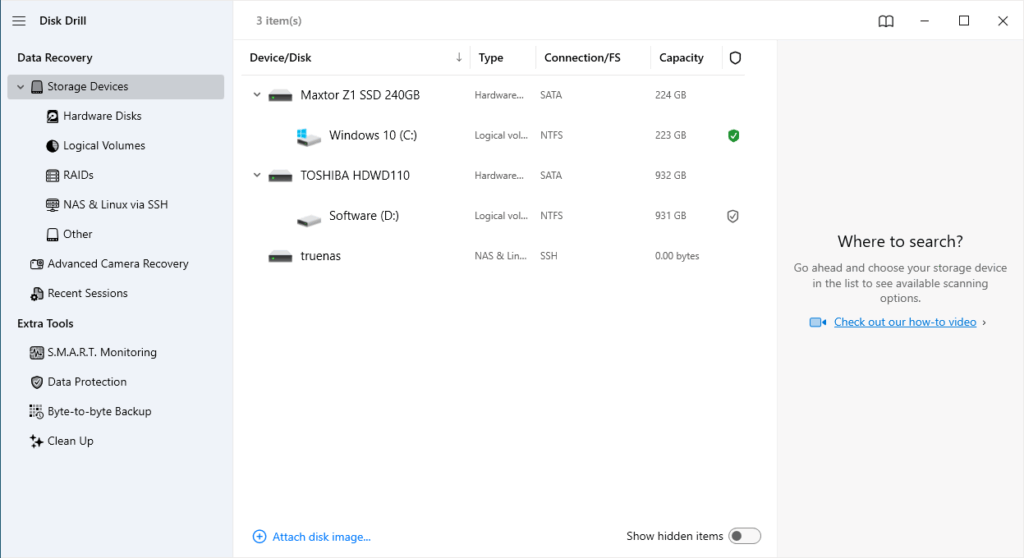
Task: Collapse the Storage Devices sidebar section
Action: click(x=19, y=87)
